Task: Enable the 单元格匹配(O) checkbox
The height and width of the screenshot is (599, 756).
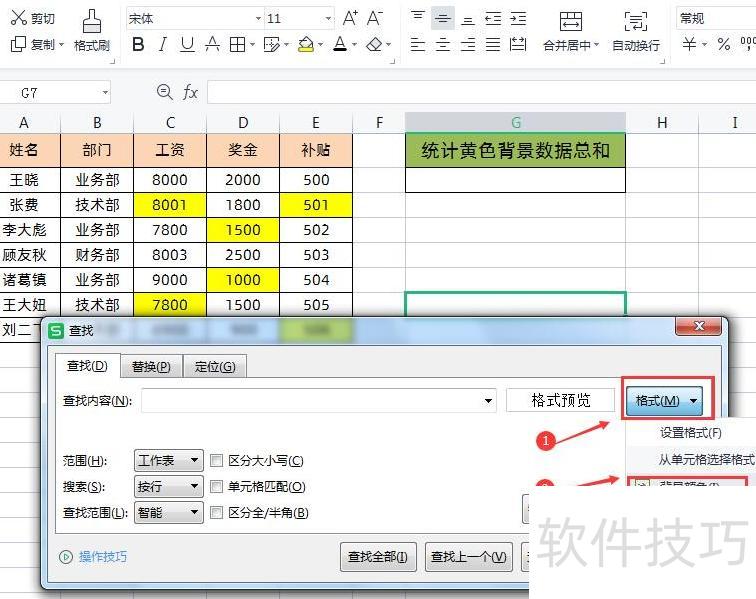Action: (x=216, y=486)
